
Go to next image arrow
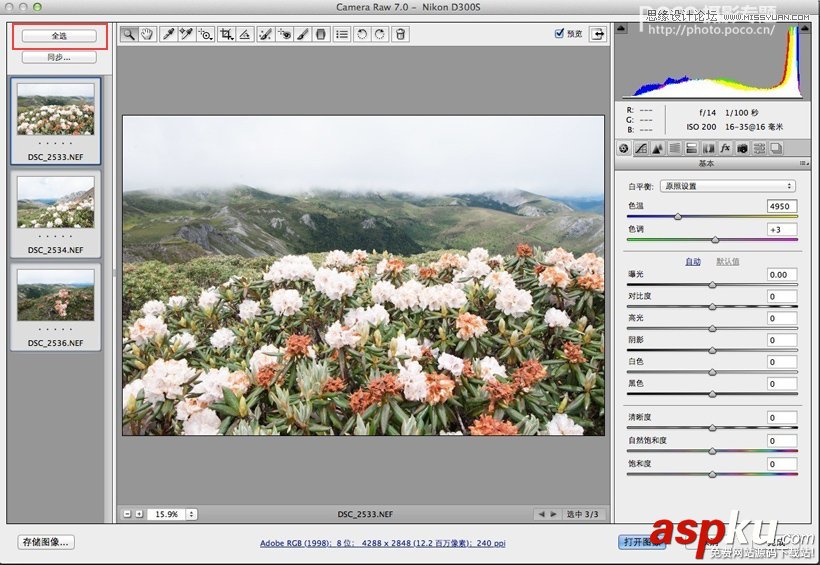tap(553, 514)
